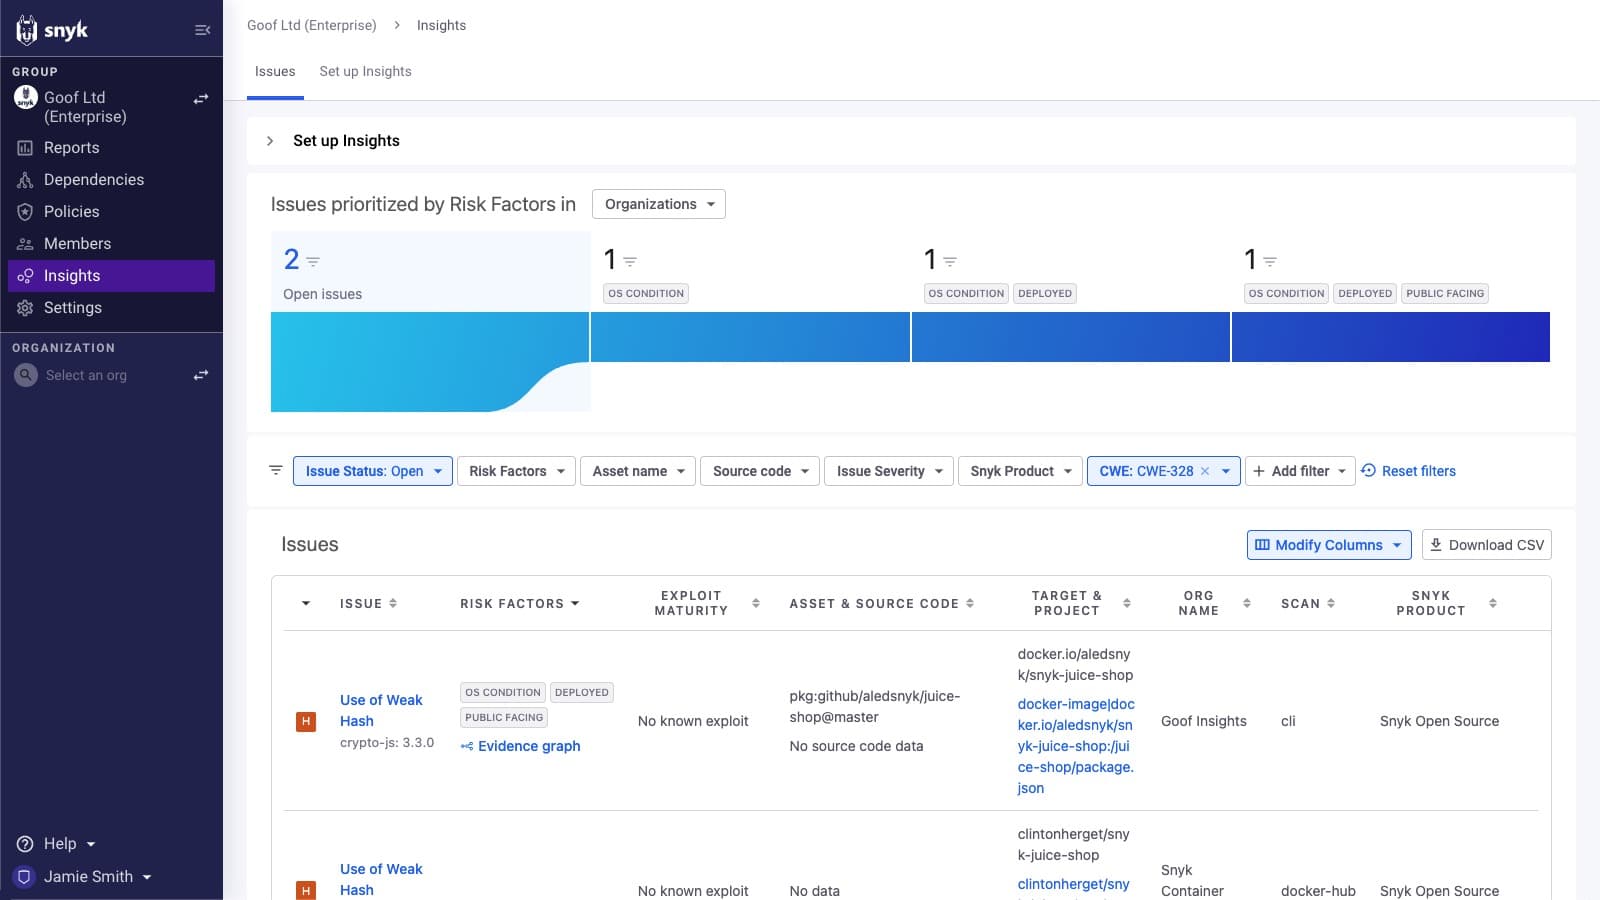The height and width of the screenshot is (900, 1600).
Task: Open Issue Status: Open filter dropdown
Action: tap(373, 471)
